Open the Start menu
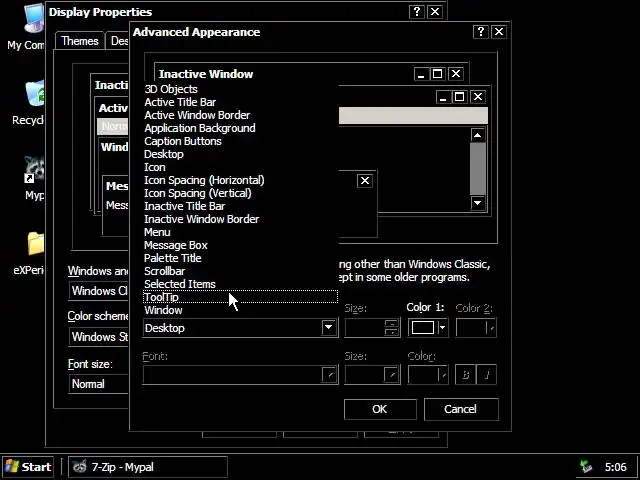The image size is (640, 480). tap(28, 467)
